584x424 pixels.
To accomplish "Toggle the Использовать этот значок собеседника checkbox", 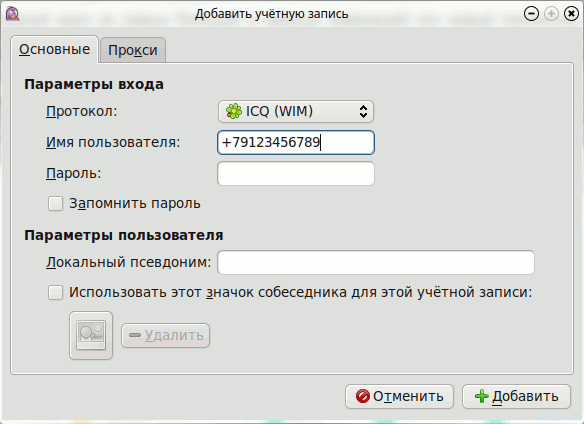I will click(55, 292).
